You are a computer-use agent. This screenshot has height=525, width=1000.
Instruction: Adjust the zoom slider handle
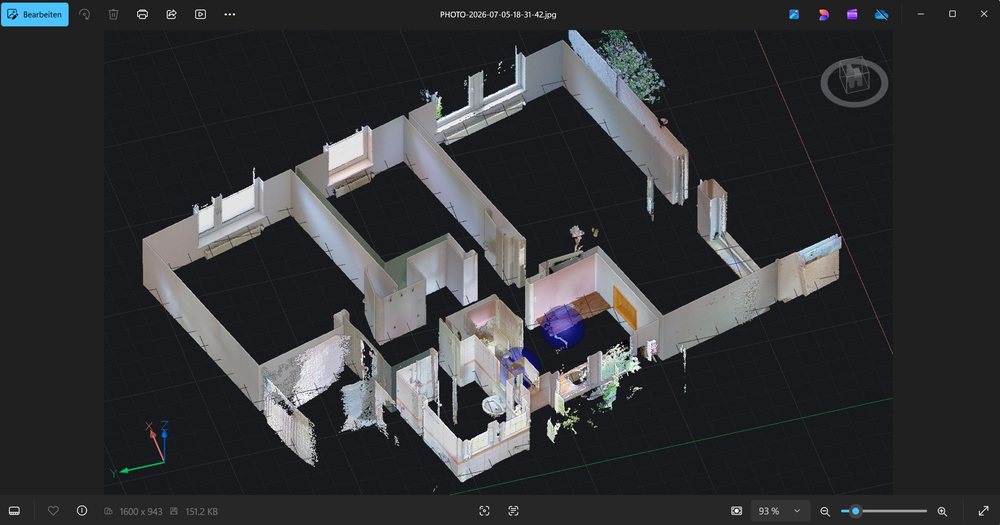coord(856,511)
